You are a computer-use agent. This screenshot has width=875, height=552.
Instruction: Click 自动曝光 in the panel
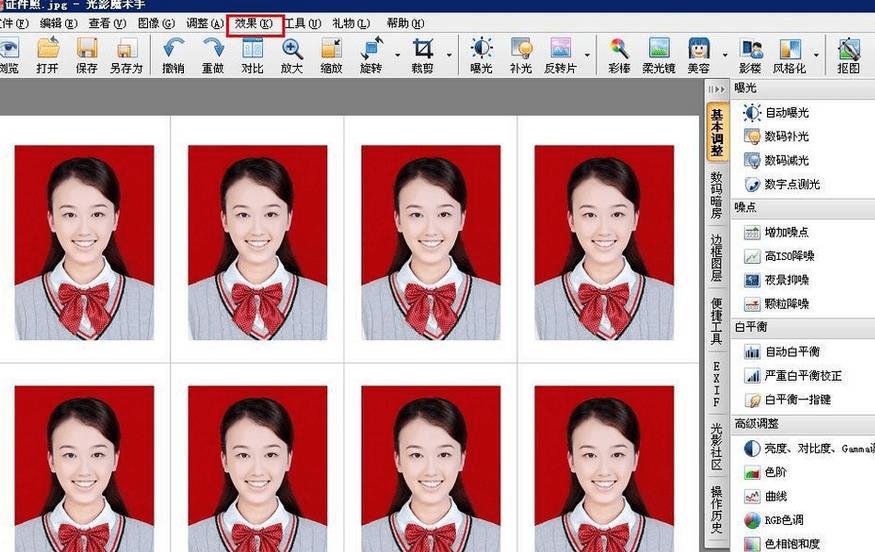(x=777, y=113)
